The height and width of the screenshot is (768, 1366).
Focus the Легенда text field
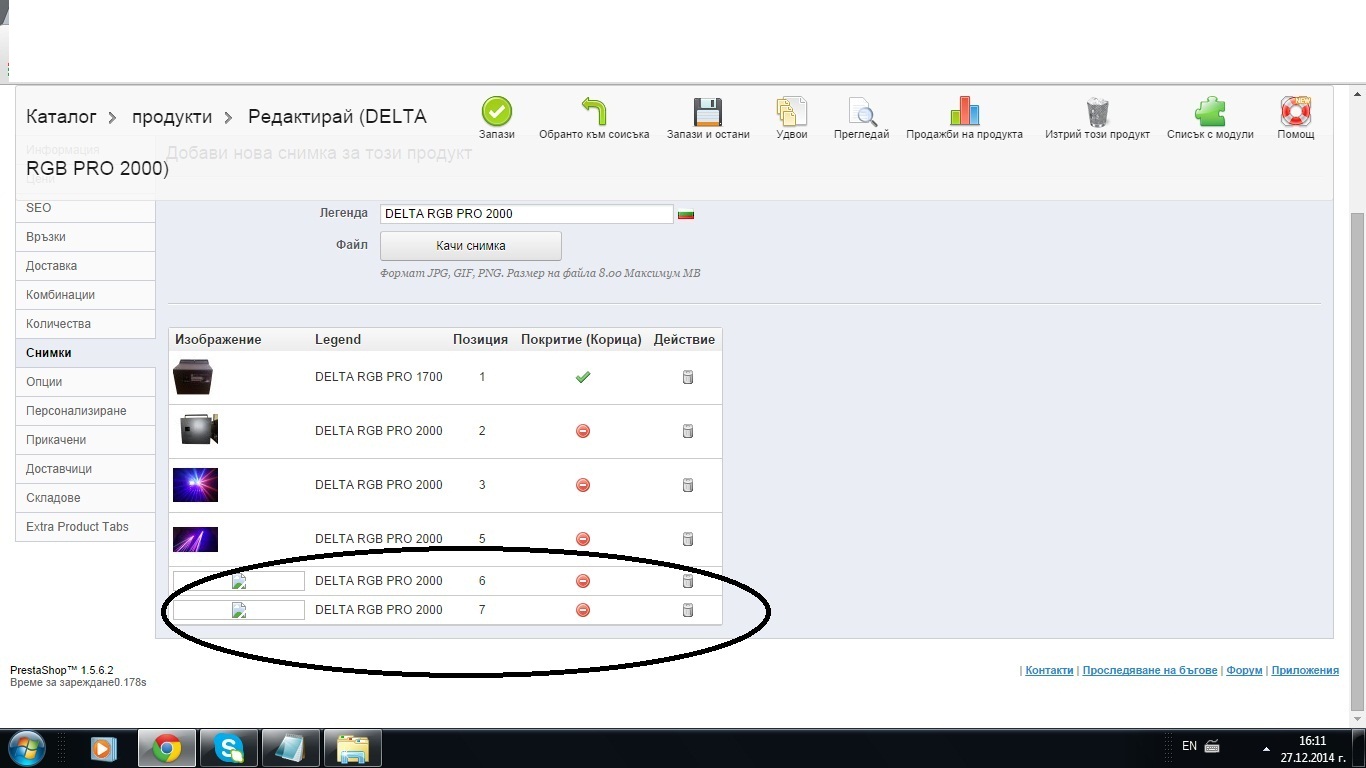(x=527, y=214)
